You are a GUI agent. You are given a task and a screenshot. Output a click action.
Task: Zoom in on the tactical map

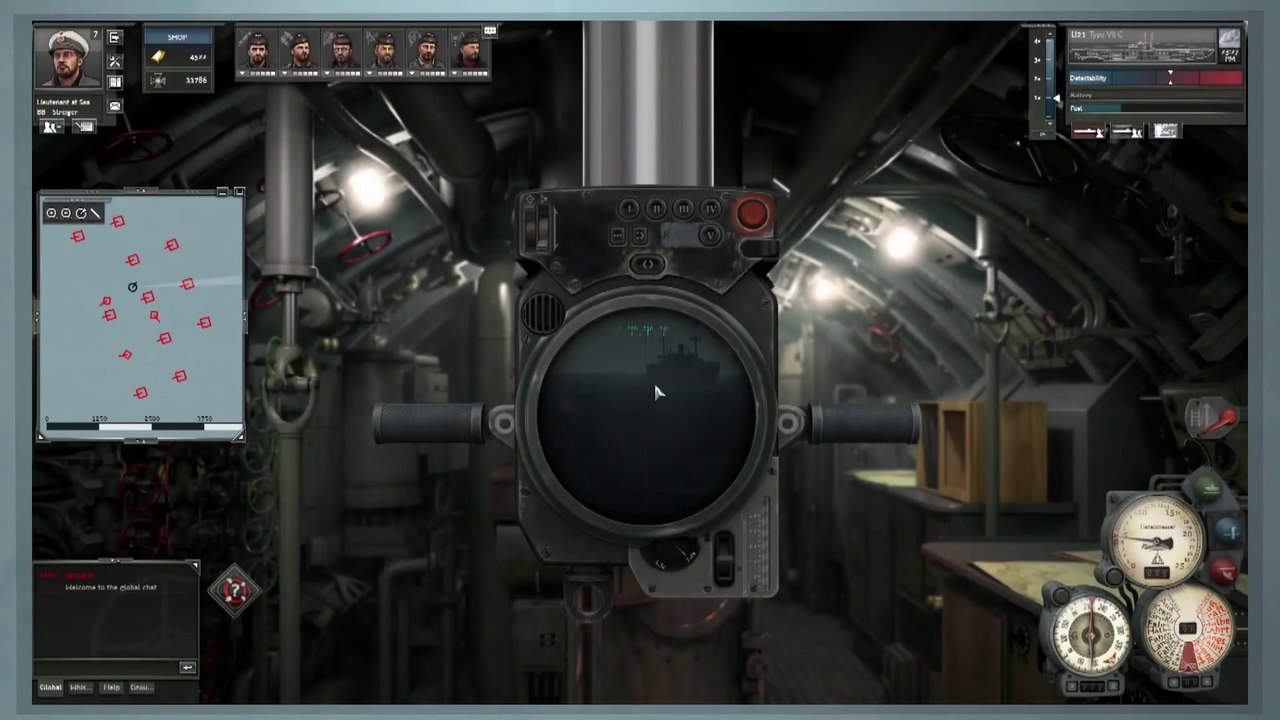(x=51, y=213)
